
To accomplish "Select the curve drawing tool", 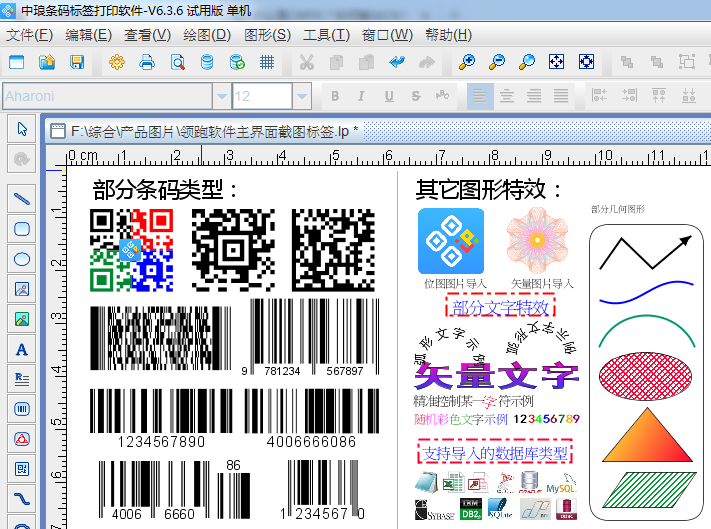I will [x=22, y=499].
